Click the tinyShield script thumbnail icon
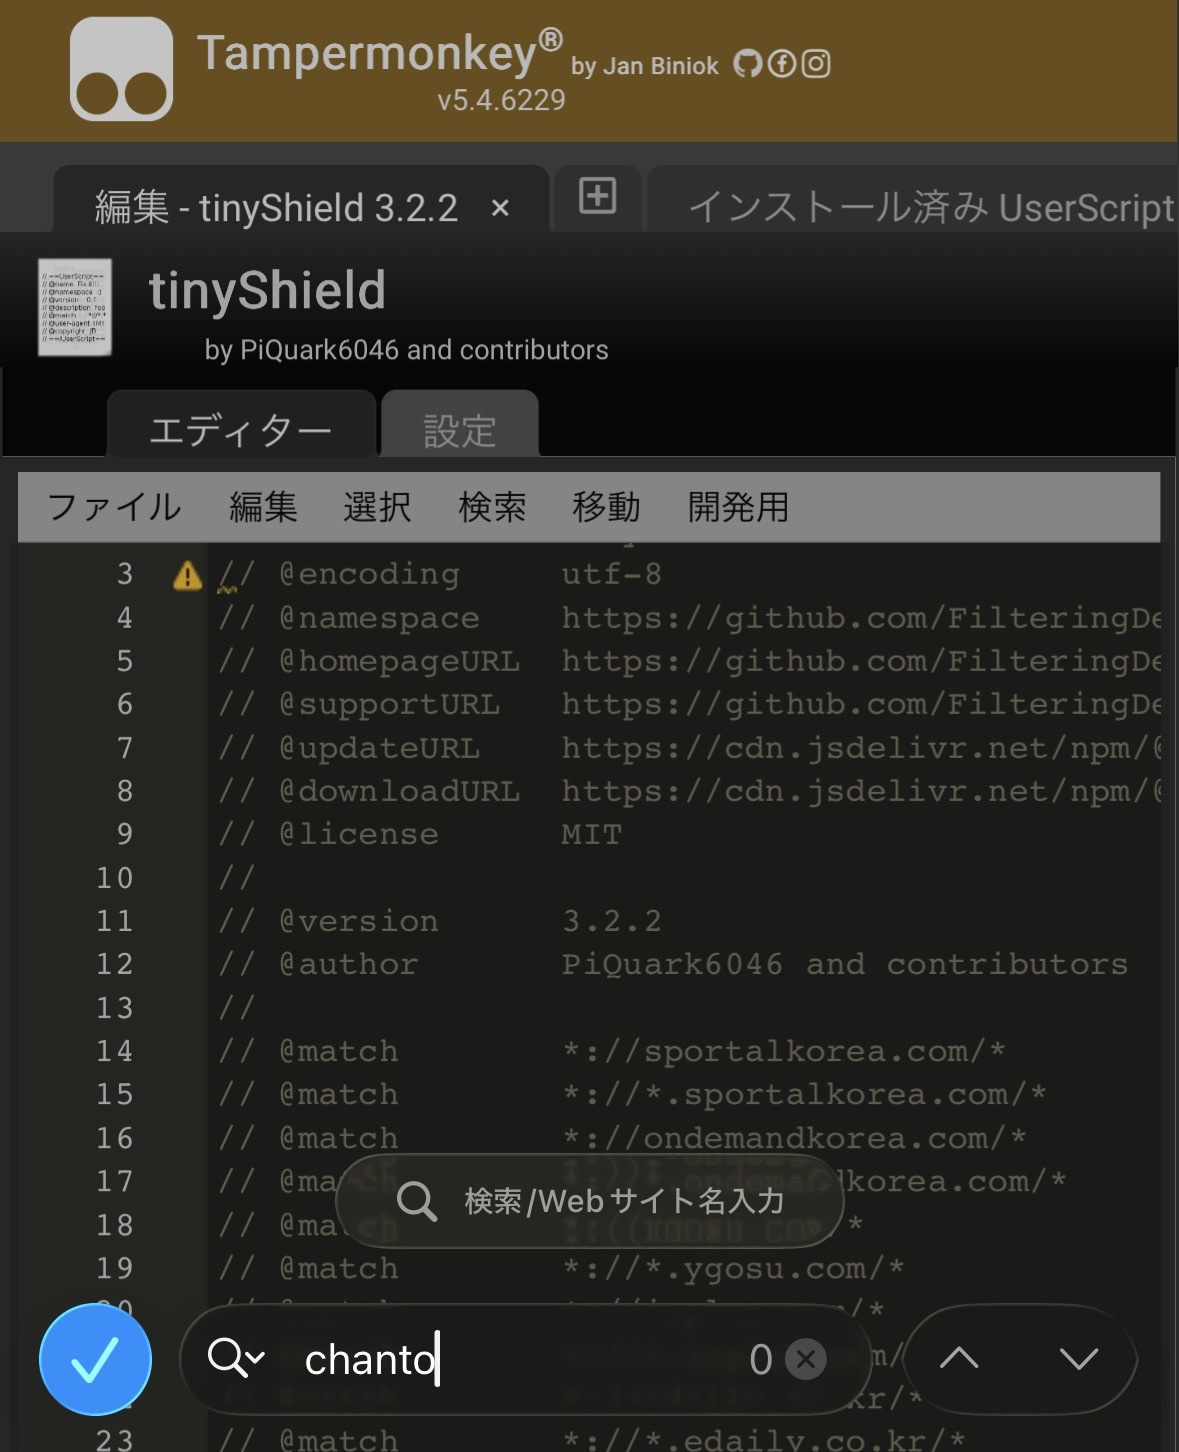This screenshot has height=1452, width=1179. pos(75,308)
